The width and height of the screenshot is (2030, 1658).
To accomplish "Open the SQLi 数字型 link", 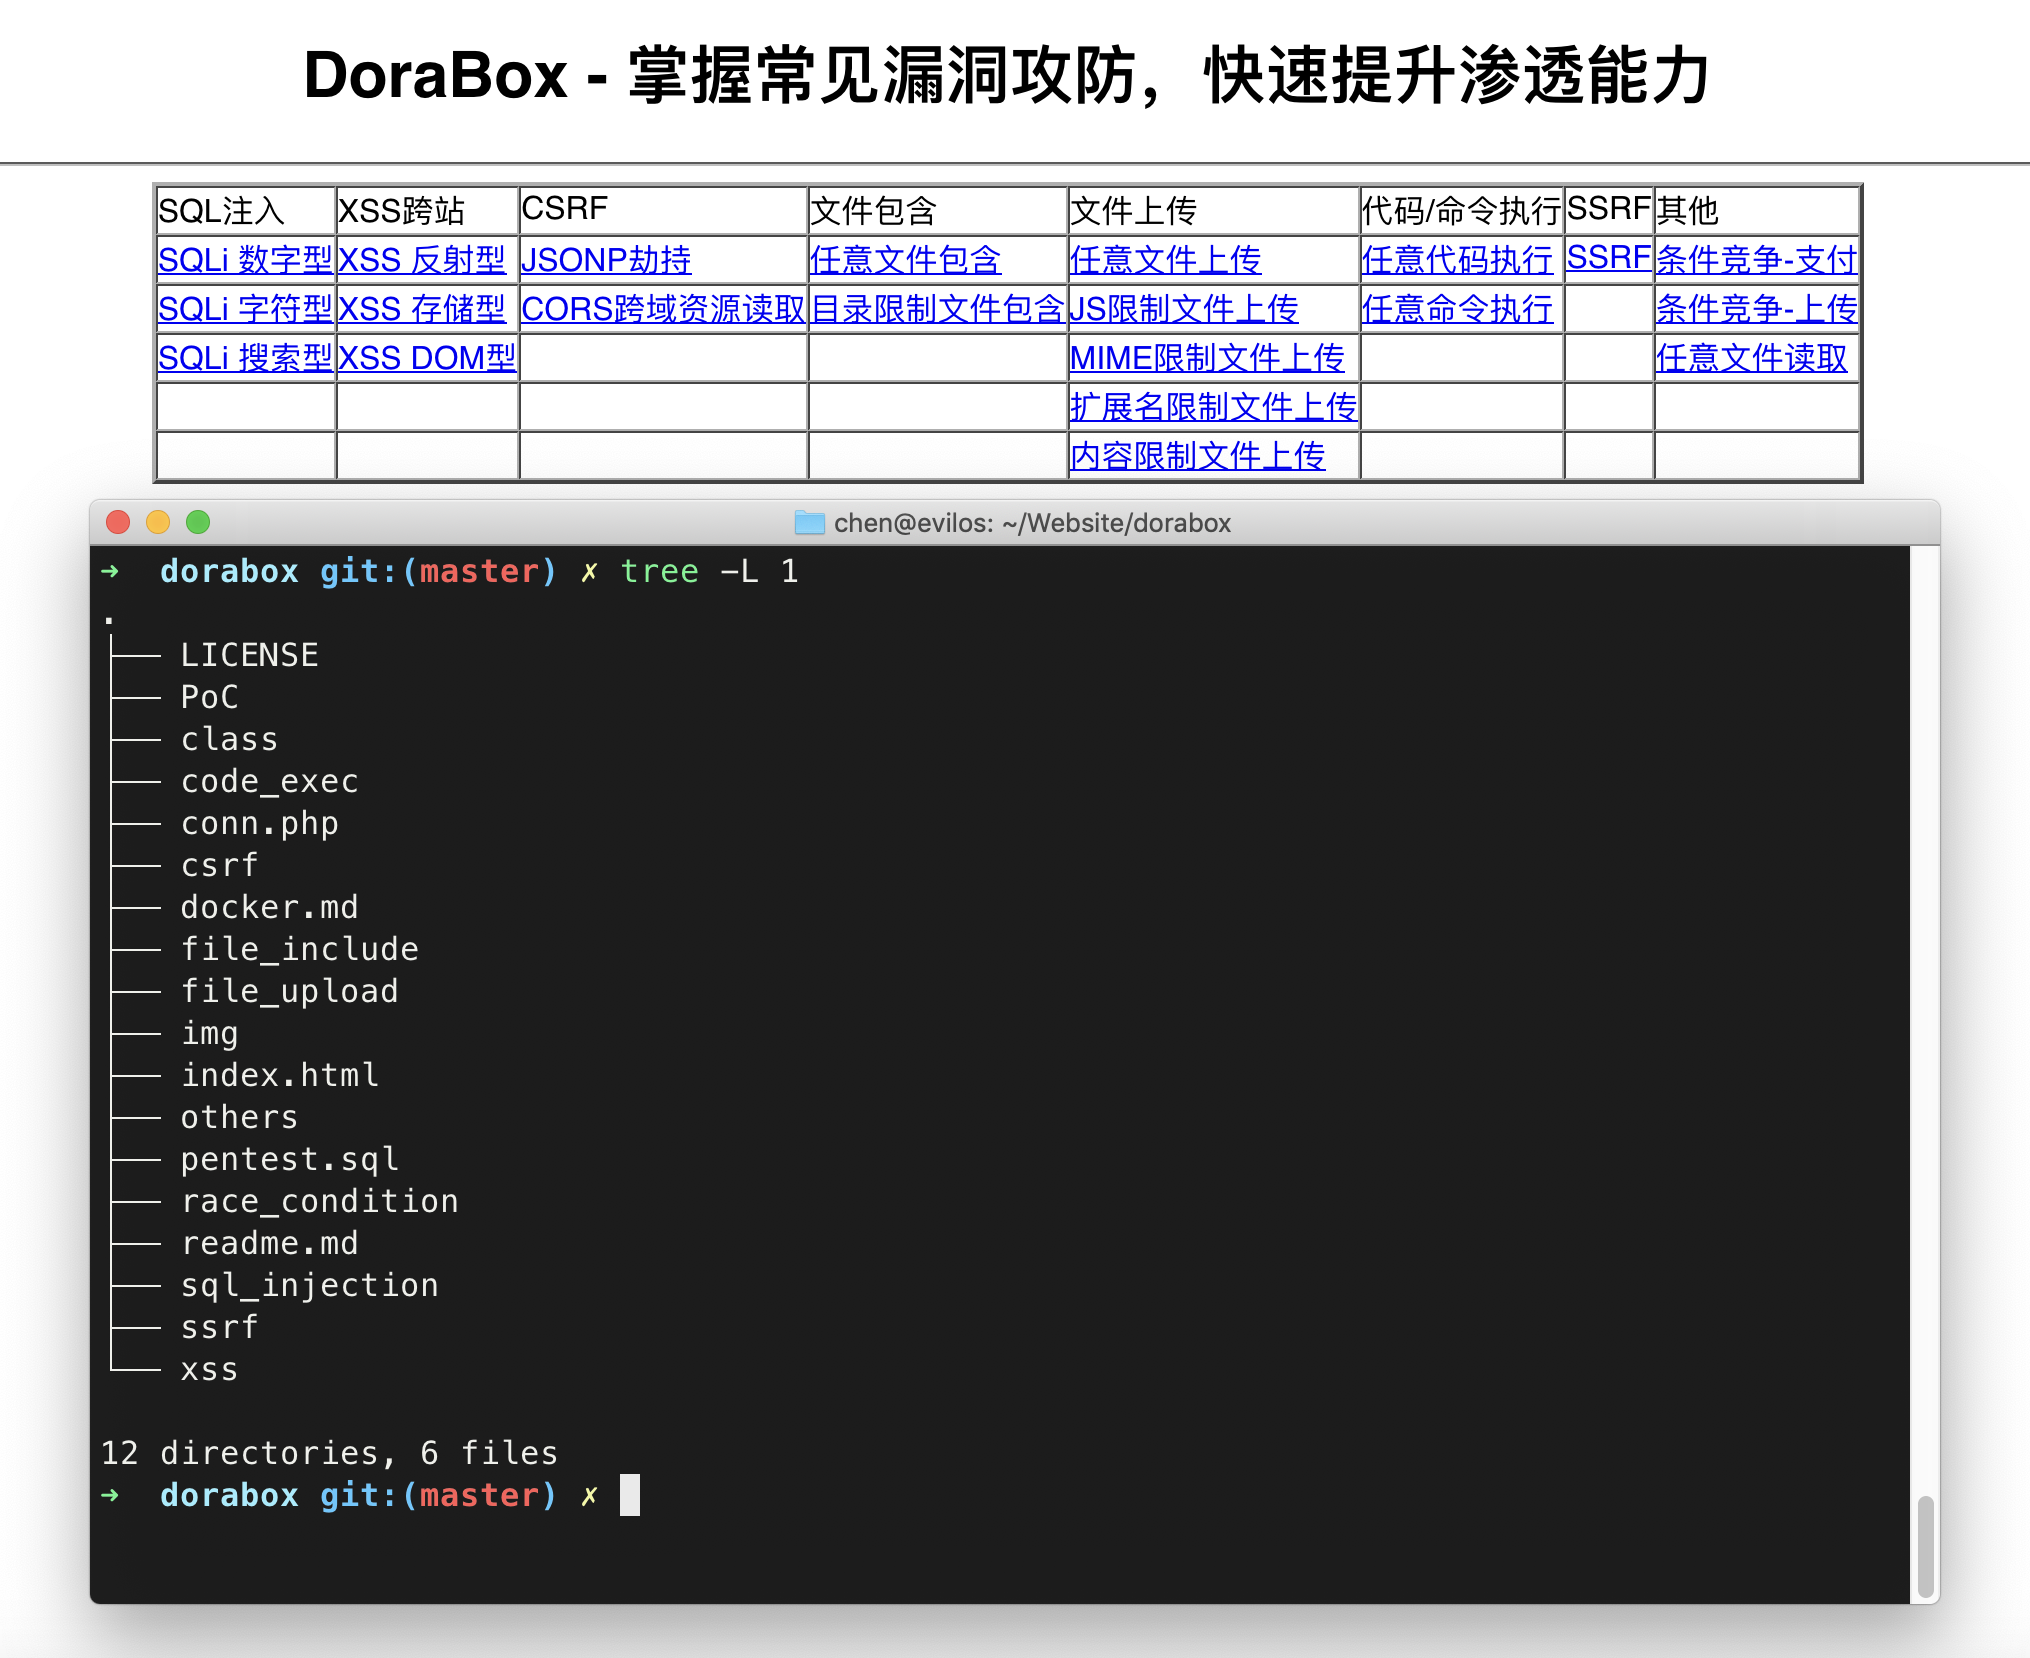I will click(245, 260).
